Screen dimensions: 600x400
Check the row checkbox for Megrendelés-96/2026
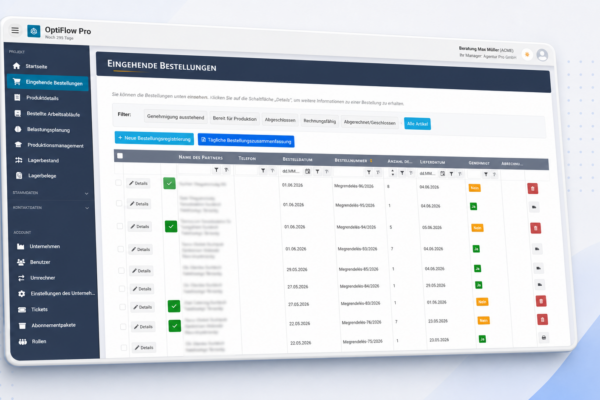(118, 183)
